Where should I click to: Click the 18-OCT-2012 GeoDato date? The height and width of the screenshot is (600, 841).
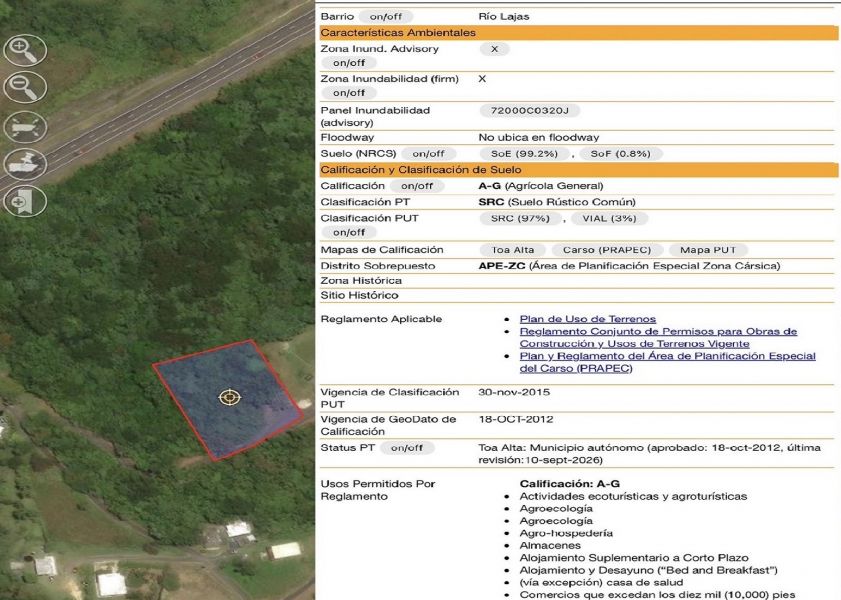click(x=515, y=419)
